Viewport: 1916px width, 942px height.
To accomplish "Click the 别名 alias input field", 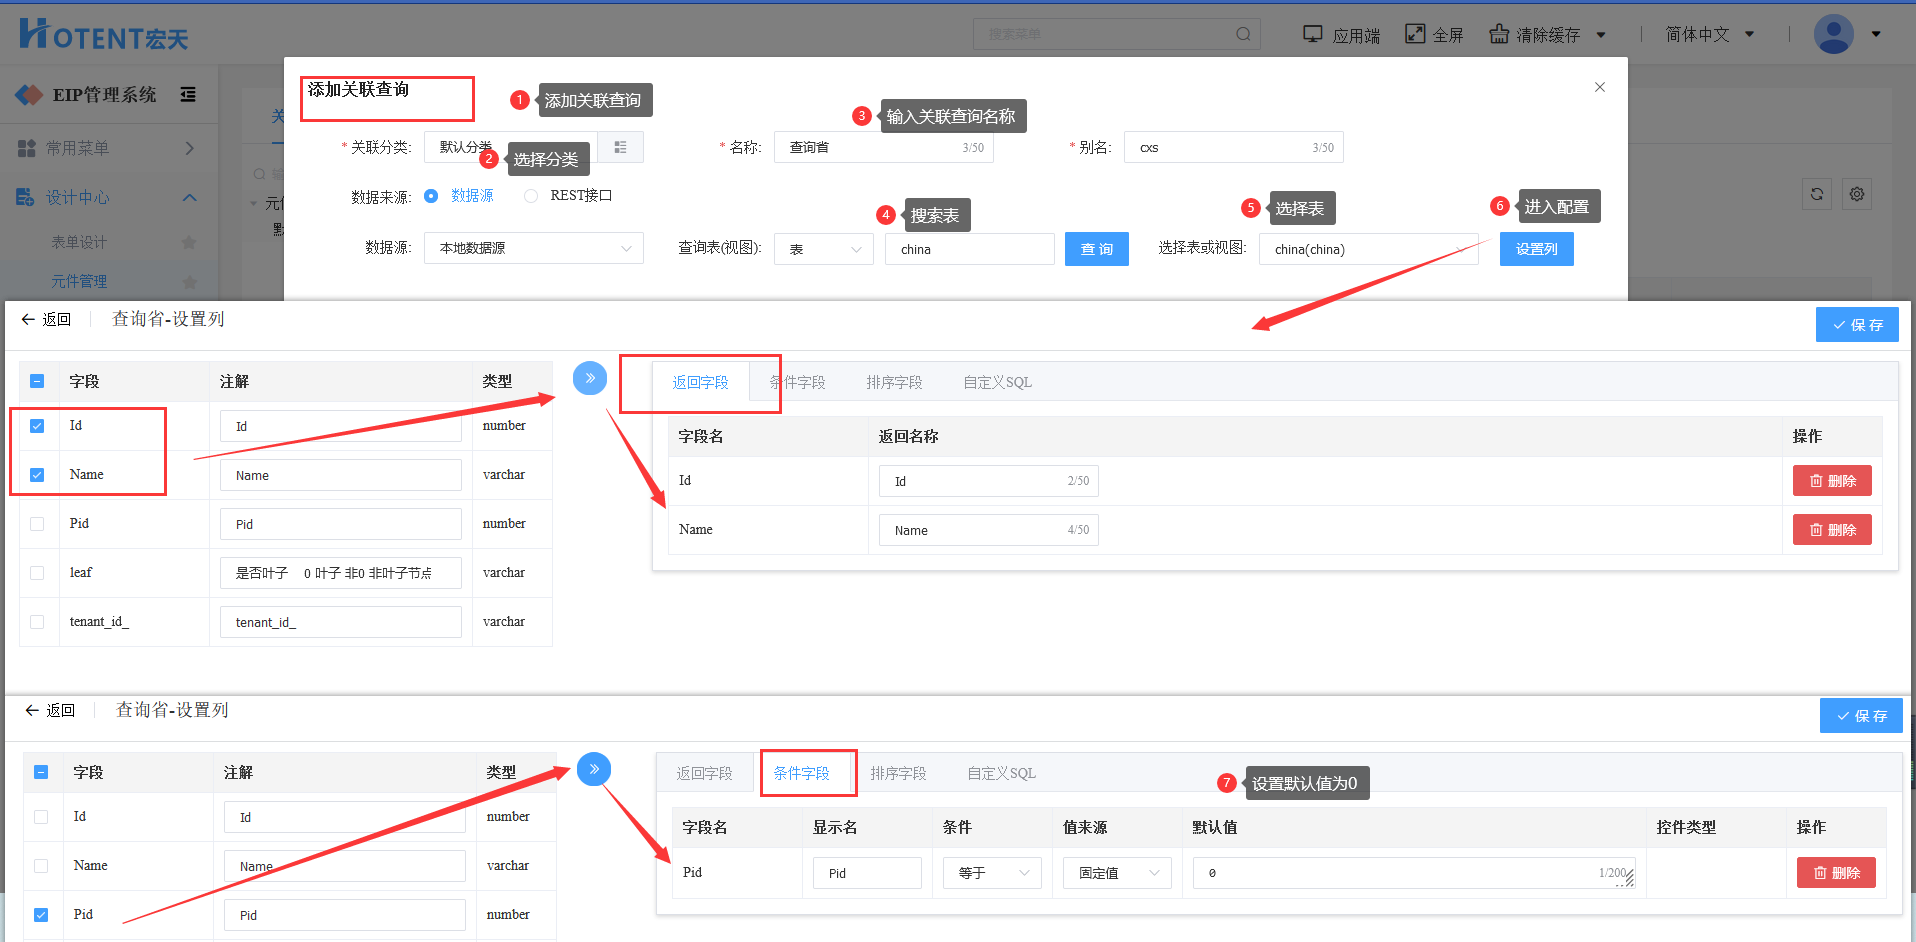I will pyautogui.click(x=1220, y=148).
